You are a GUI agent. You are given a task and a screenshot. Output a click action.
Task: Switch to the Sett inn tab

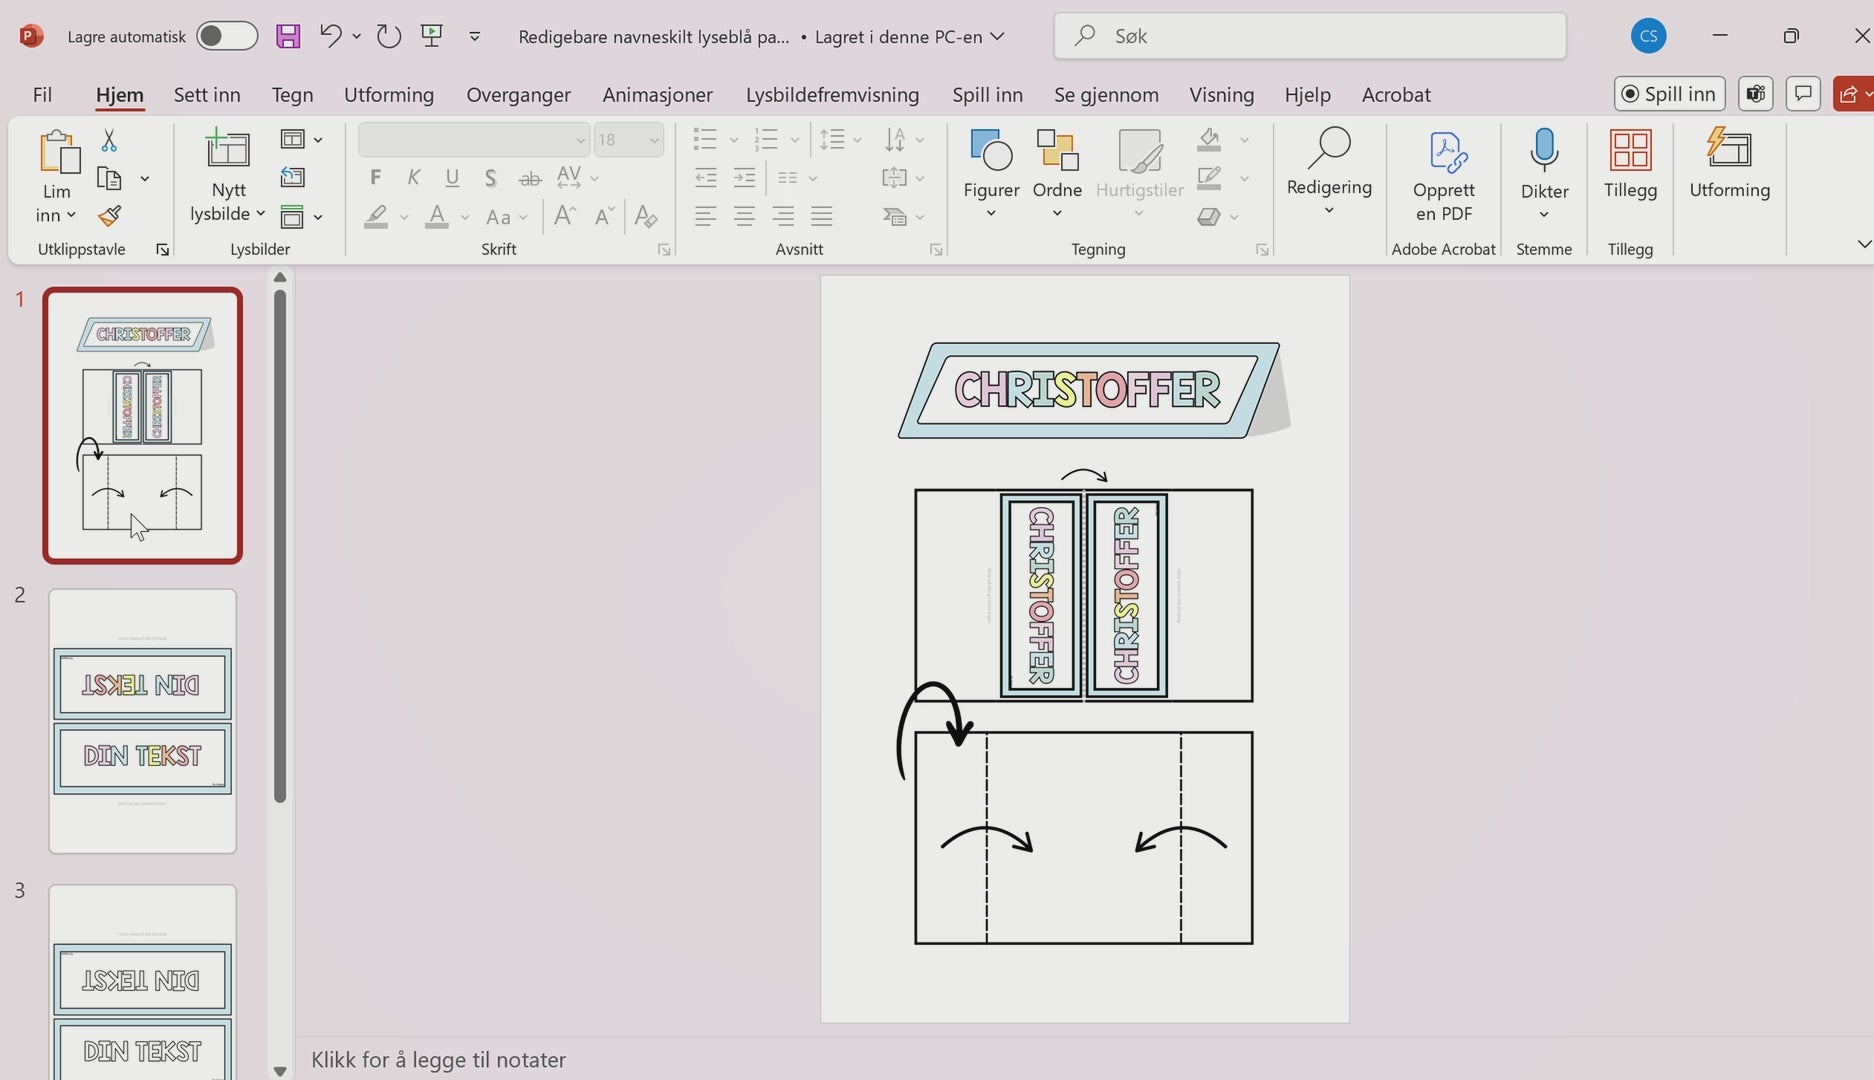207,95
